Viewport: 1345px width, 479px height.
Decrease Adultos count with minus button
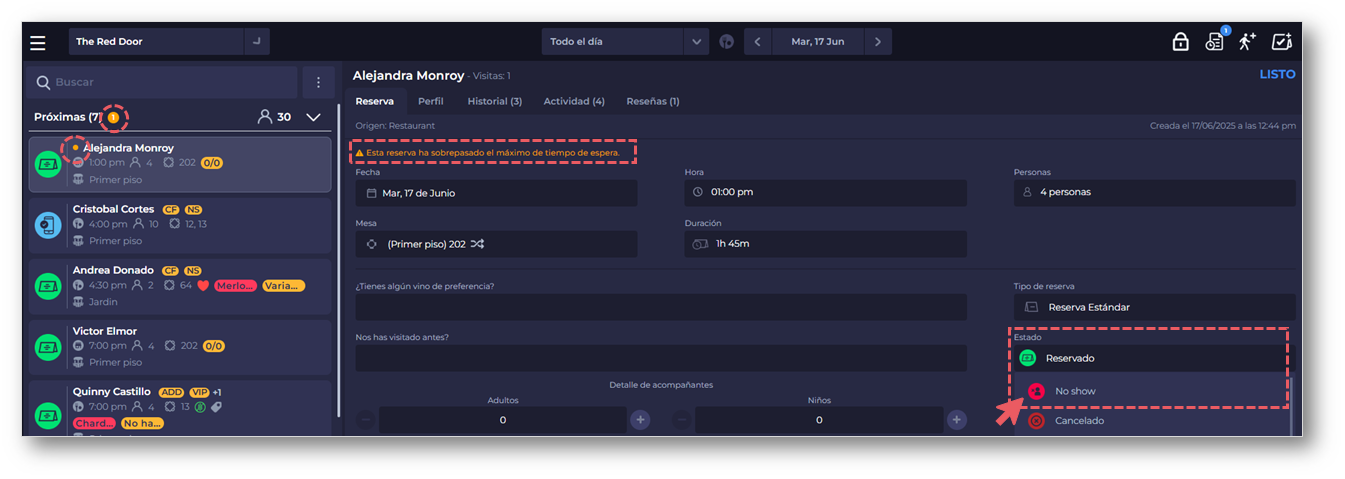(366, 420)
